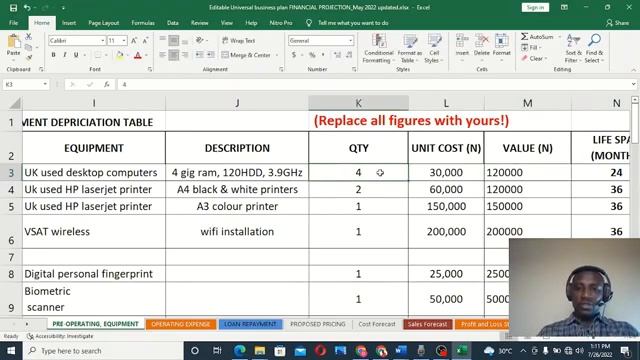
Task: Expand the formula bar chevron
Action: click(x=633, y=84)
